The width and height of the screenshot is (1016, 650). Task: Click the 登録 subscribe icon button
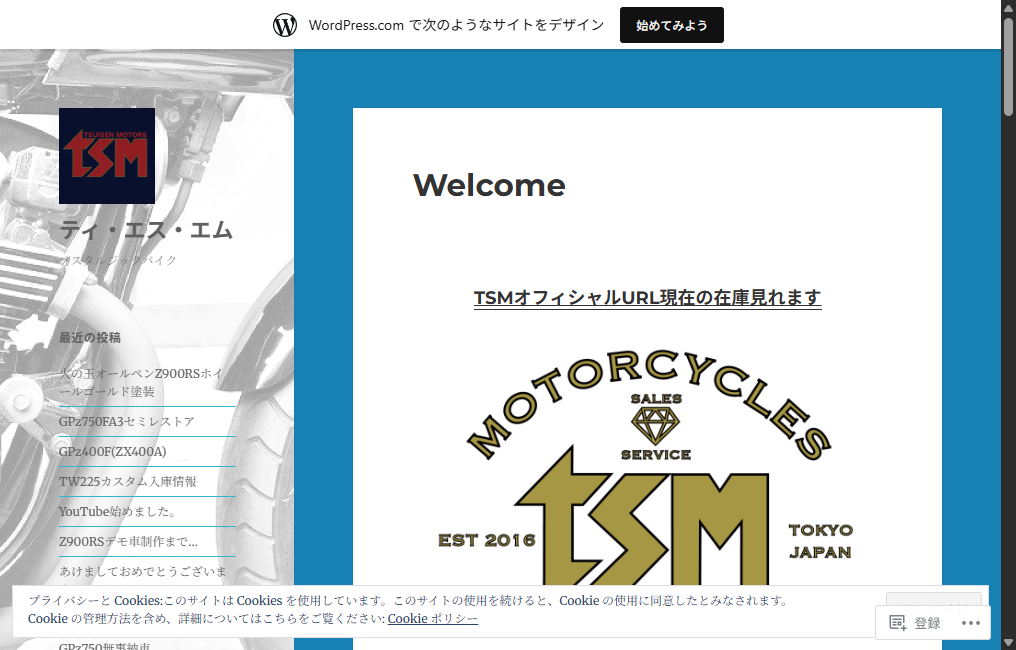(x=914, y=623)
